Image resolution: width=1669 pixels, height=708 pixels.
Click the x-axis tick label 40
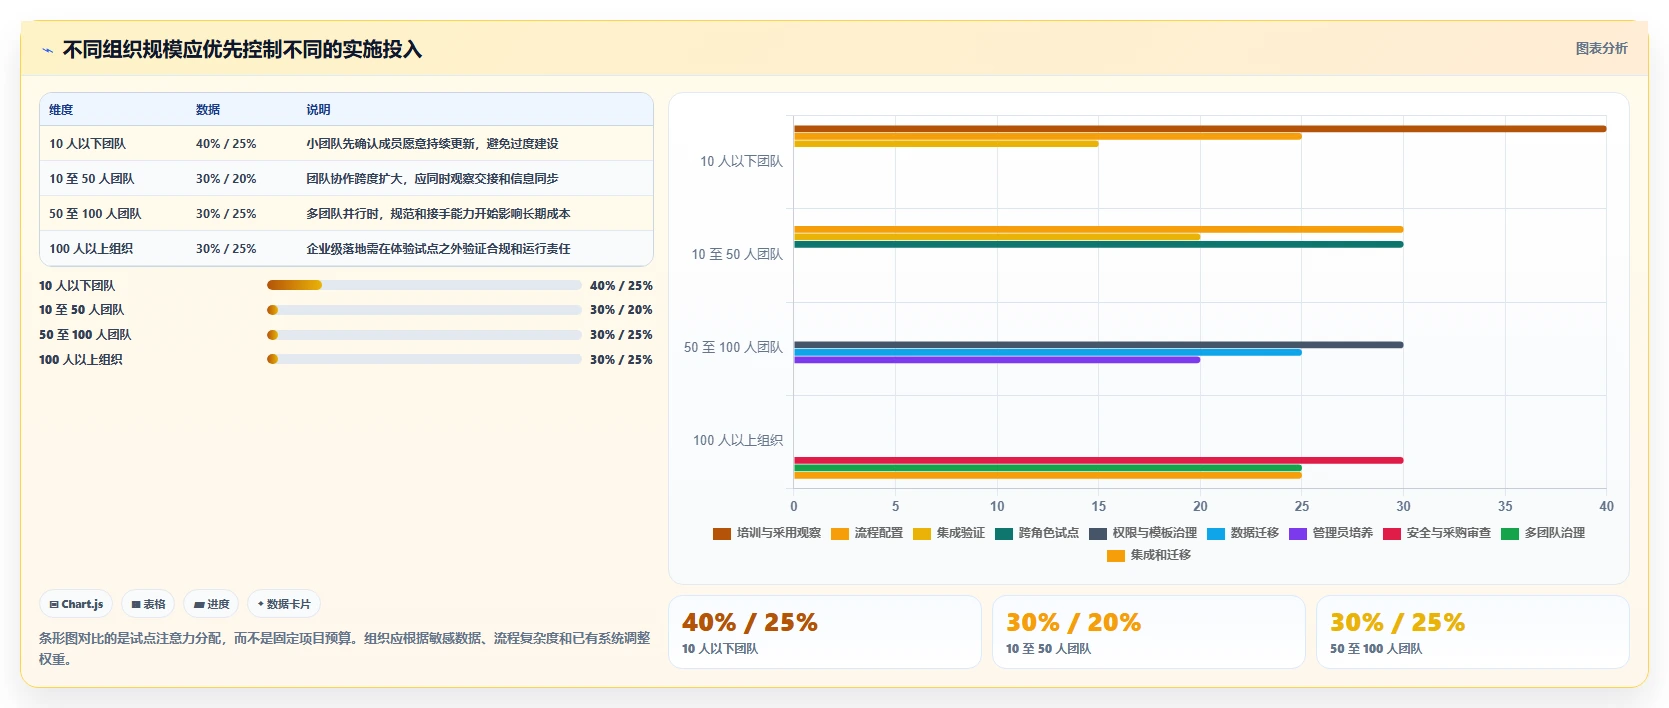(x=1606, y=506)
